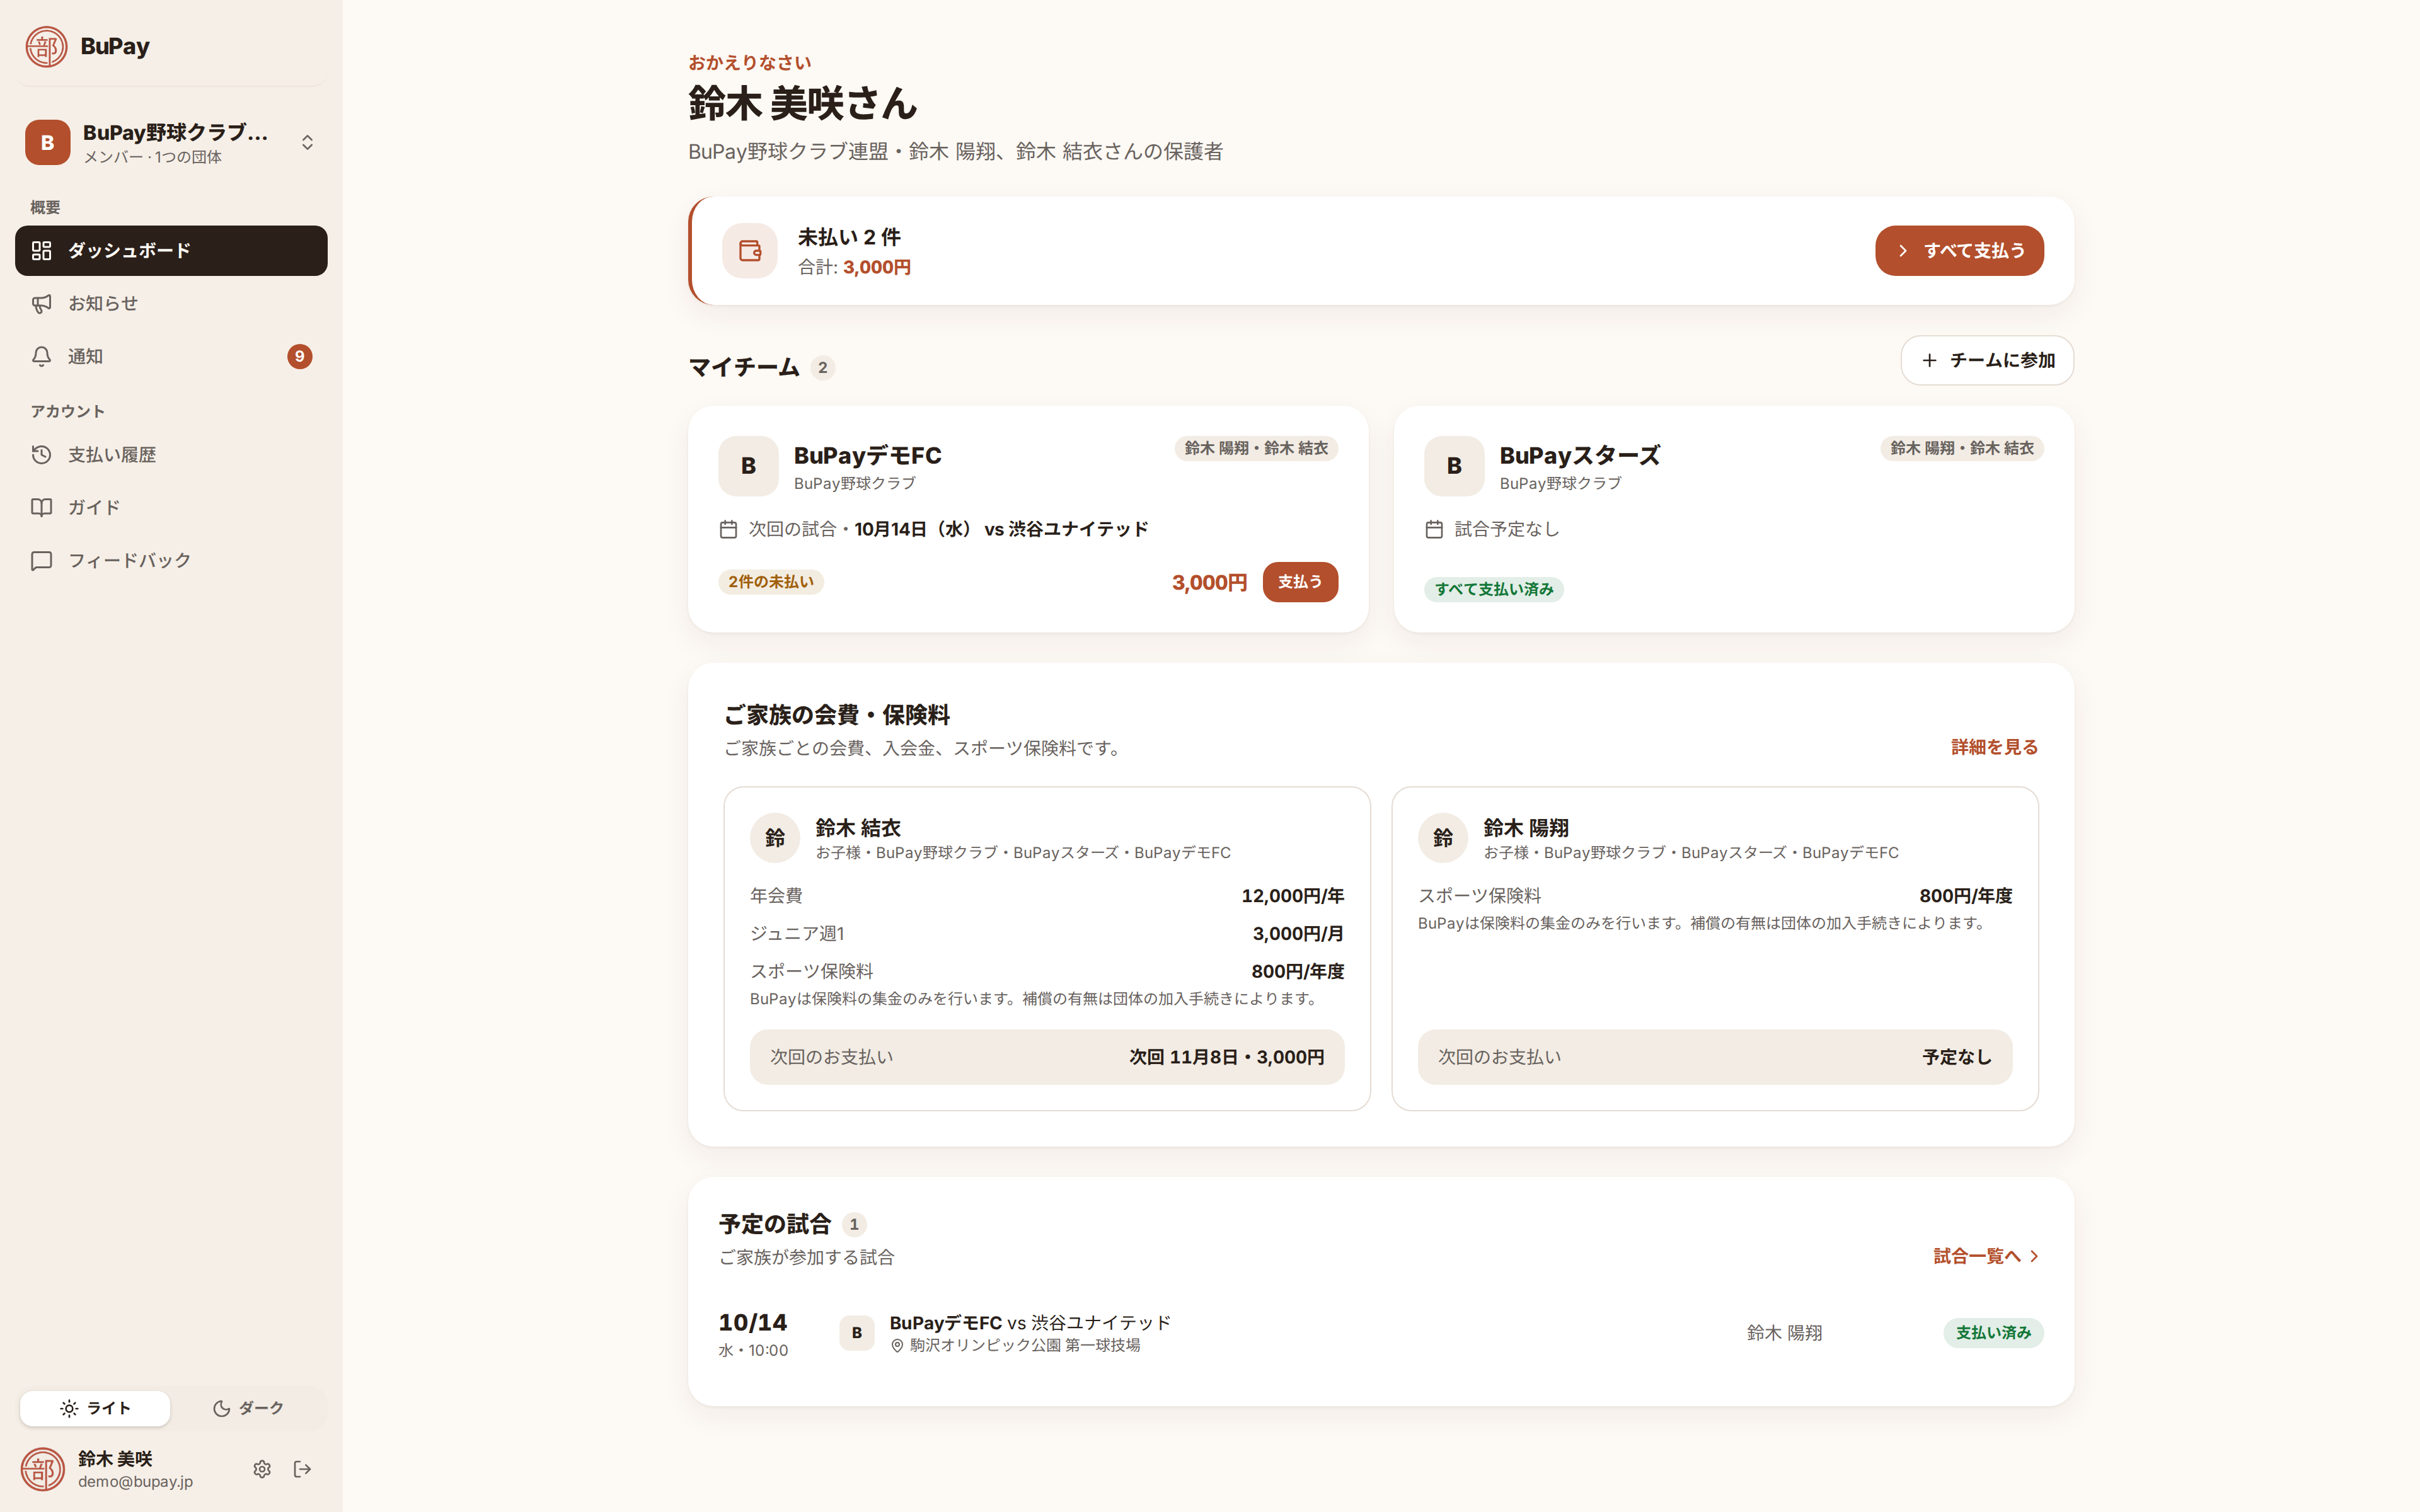
Task: Click the B team icon in the 10/14 match row
Action: pyautogui.click(x=856, y=1333)
